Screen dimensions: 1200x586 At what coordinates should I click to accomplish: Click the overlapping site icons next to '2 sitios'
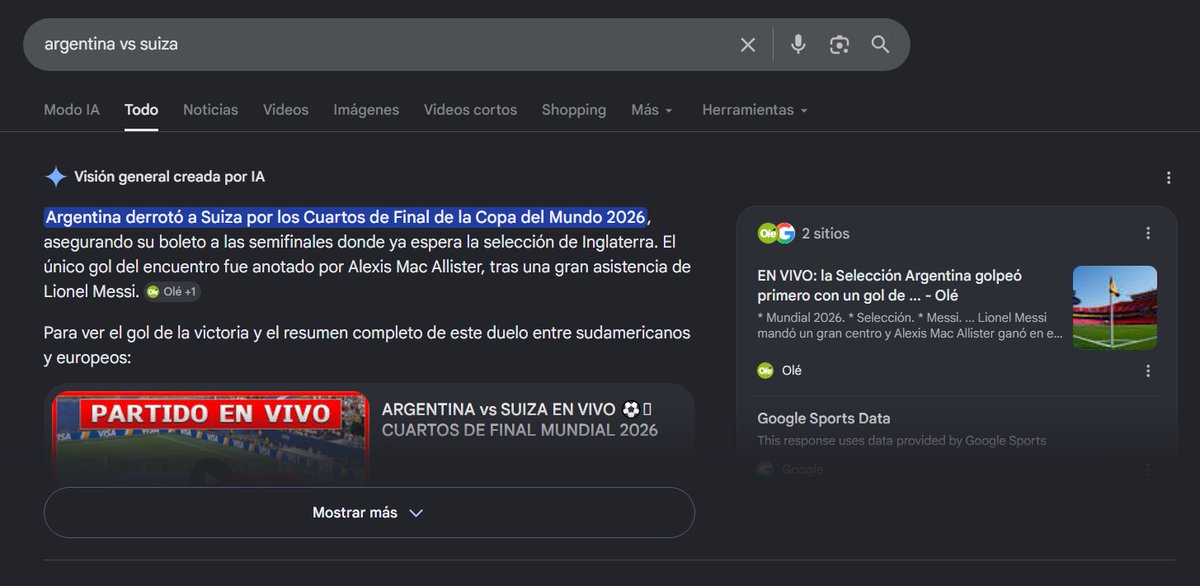pyautogui.click(x=776, y=233)
